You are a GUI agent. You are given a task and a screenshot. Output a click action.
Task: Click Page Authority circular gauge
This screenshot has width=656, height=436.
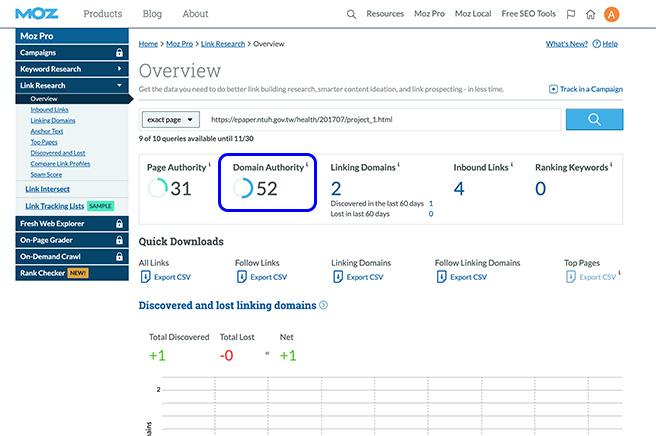158,188
